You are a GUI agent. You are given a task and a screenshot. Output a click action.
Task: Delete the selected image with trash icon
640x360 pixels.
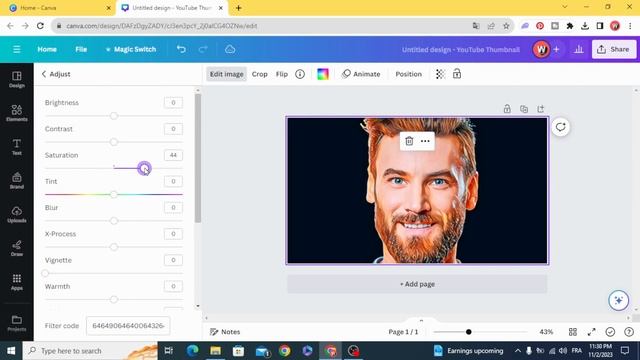click(409, 141)
